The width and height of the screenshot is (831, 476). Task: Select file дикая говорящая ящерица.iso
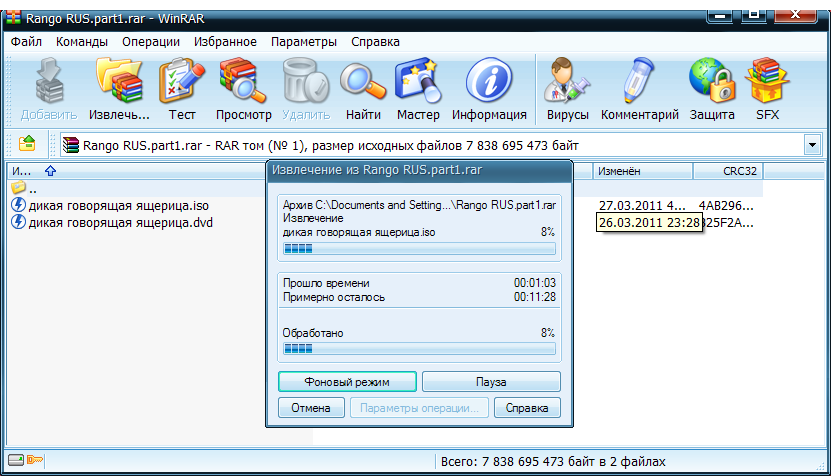click(x=110, y=206)
